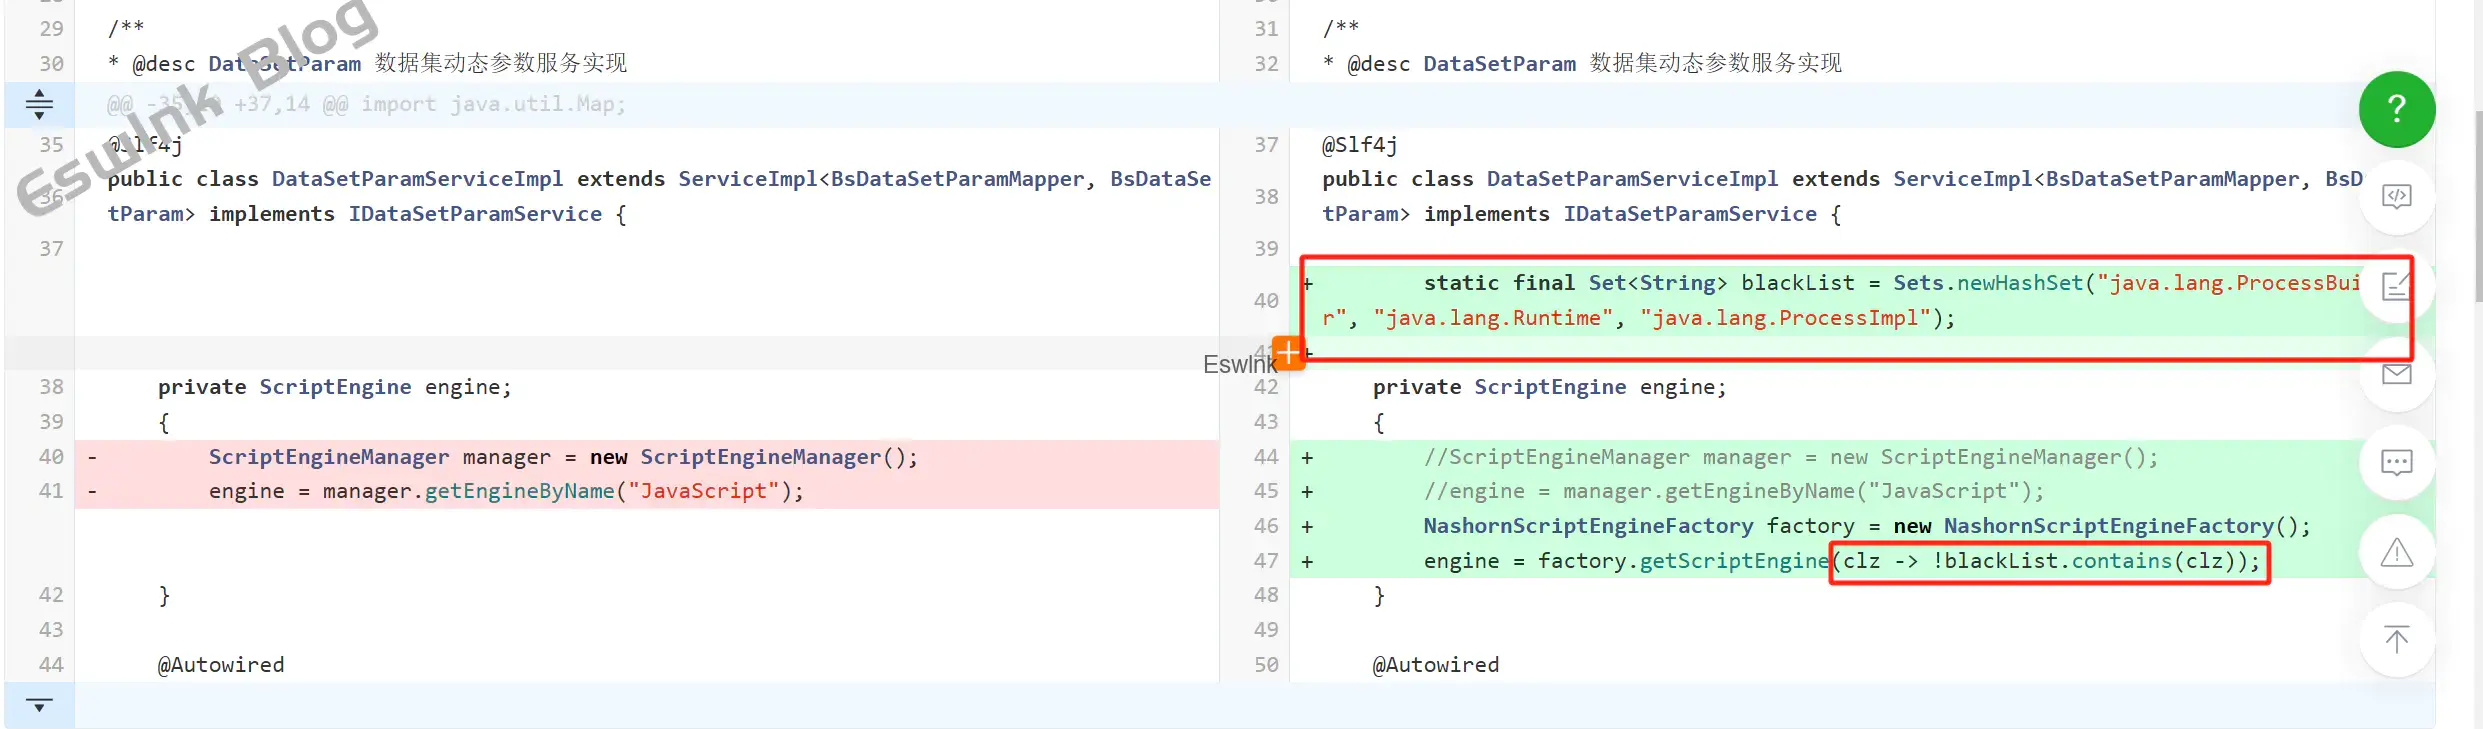2483x729 pixels.
Task: Click the edit note pencil icon
Action: pos(2396,286)
